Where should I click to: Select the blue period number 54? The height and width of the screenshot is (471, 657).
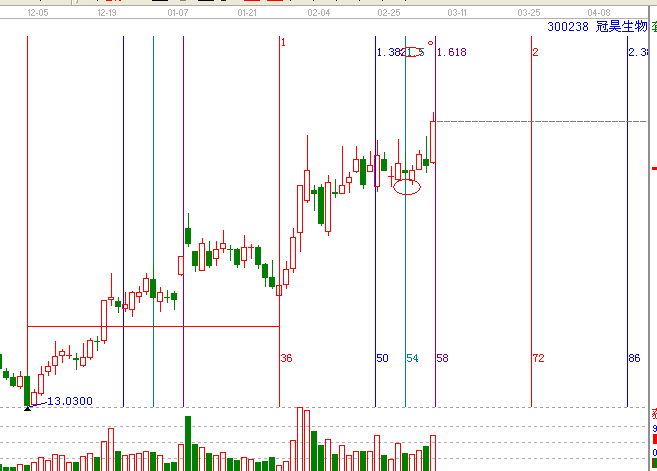click(412, 358)
